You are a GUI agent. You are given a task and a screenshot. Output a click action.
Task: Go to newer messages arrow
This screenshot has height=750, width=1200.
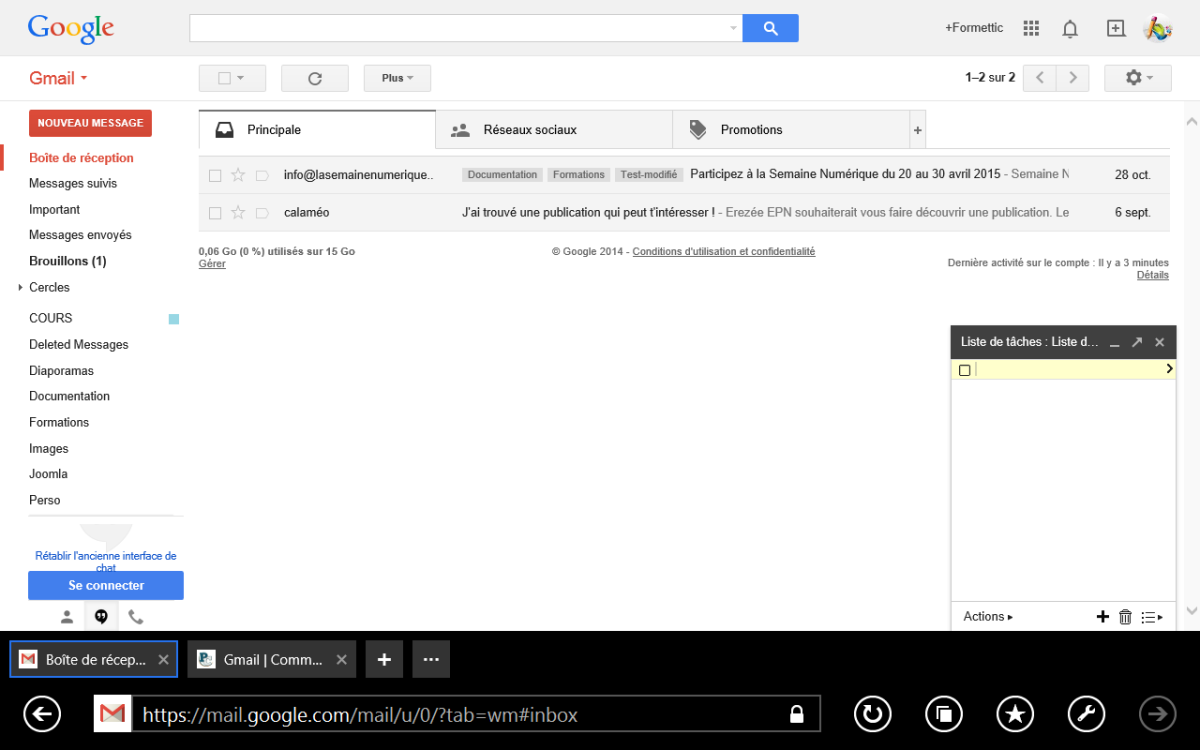pyautogui.click(x=1040, y=78)
